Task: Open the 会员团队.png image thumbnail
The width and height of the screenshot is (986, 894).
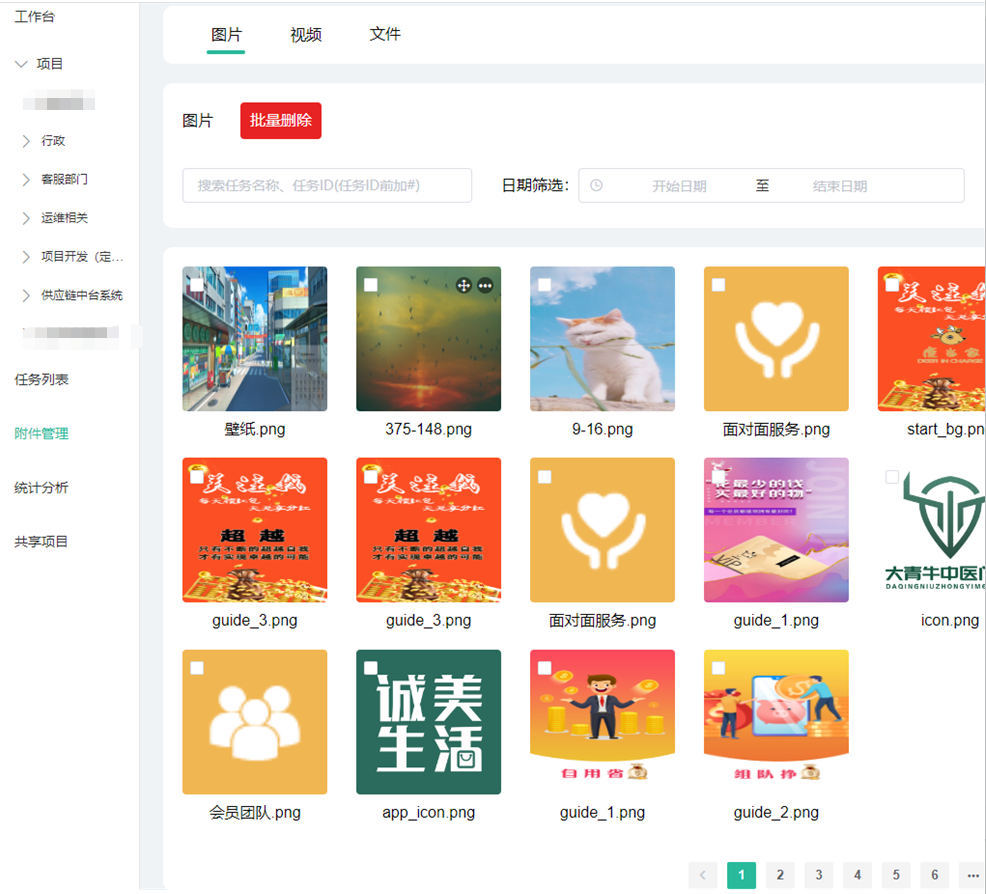Action: click(255, 722)
